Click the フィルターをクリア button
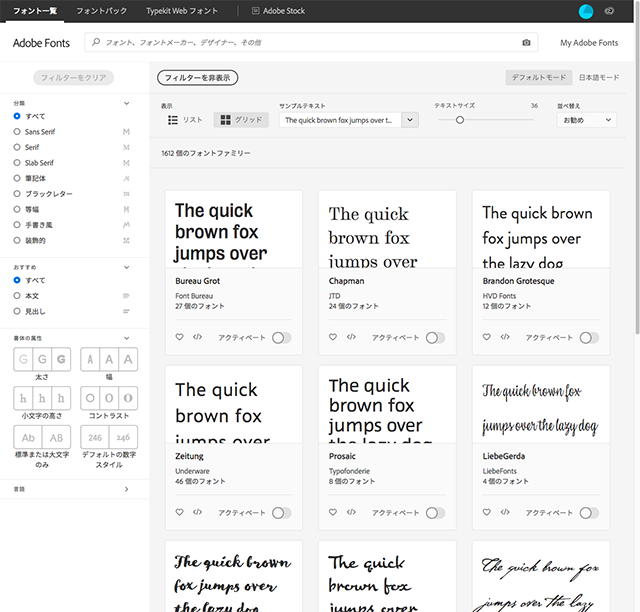Viewport: 640px width, 612px height. coord(73,78)
